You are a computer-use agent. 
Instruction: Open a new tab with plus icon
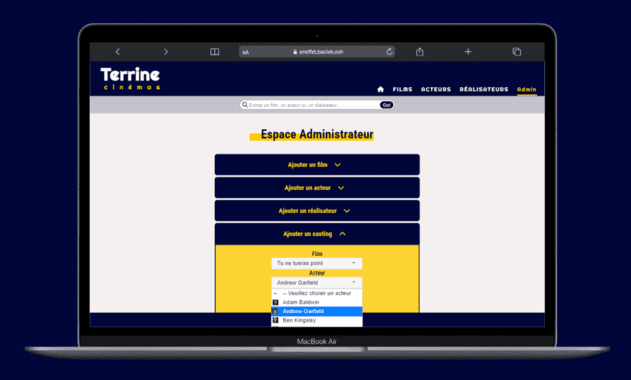[x=468, y=52]
